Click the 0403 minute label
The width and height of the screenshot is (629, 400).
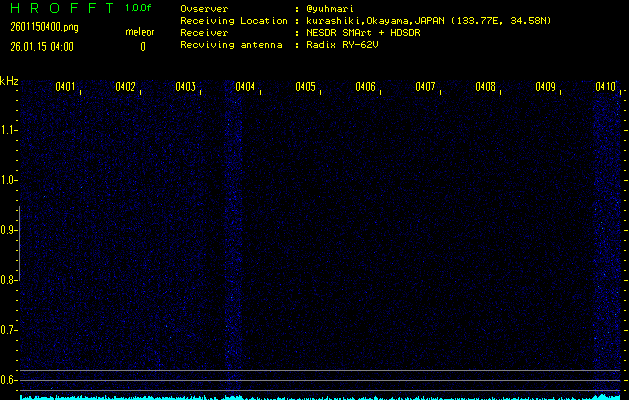[185, 87]
